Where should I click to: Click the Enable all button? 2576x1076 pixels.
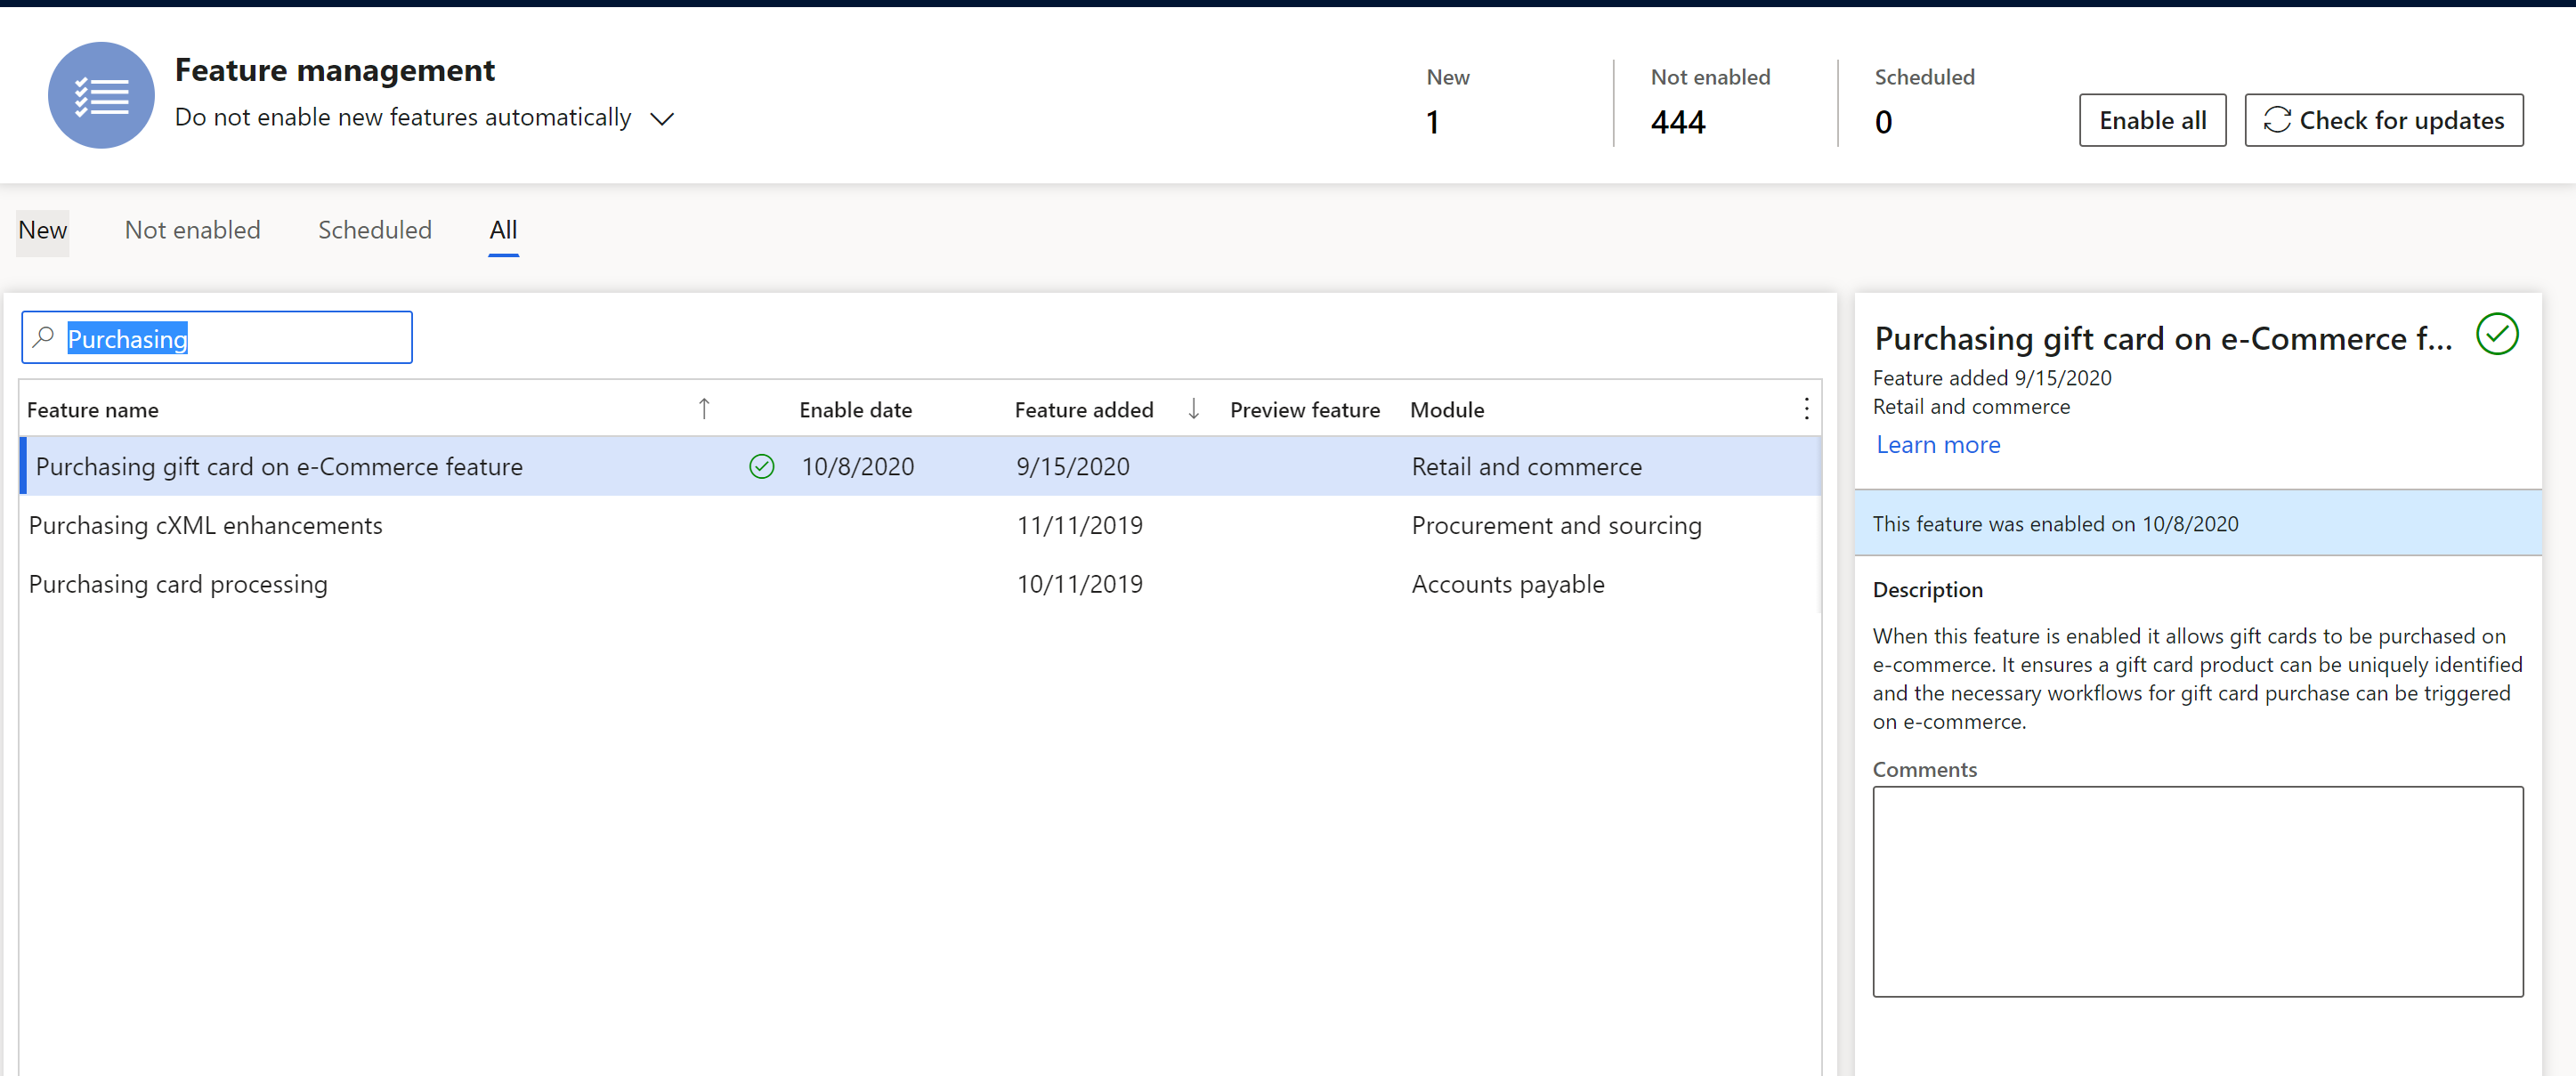click(2152, 120)
